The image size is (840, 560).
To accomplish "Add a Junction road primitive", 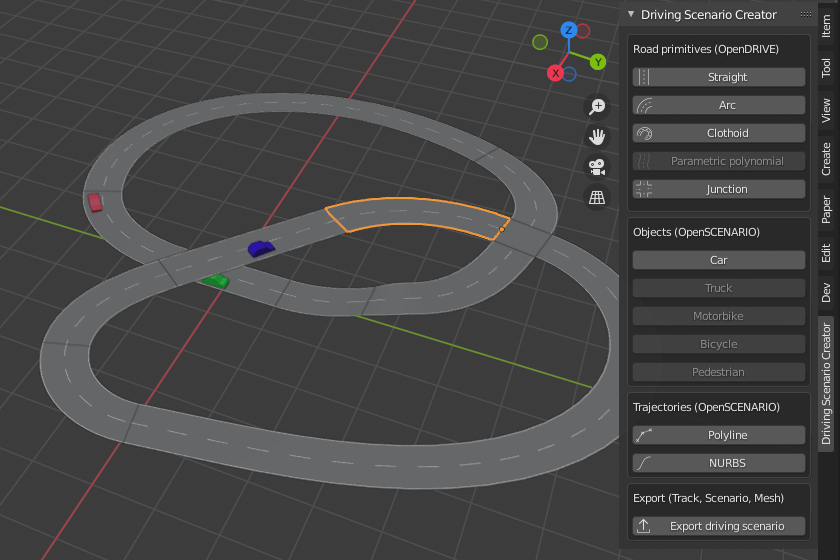I will tap(718, 189).
